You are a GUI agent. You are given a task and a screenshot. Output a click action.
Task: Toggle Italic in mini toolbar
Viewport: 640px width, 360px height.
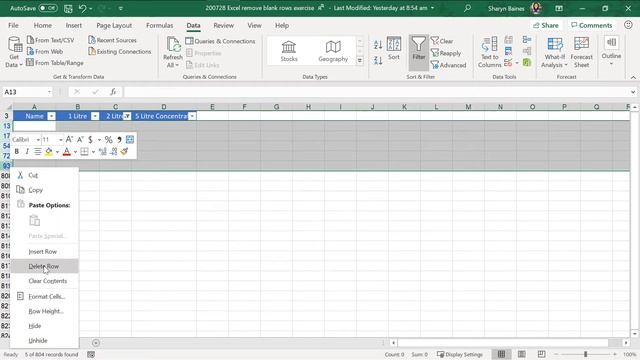coord(27,152)
